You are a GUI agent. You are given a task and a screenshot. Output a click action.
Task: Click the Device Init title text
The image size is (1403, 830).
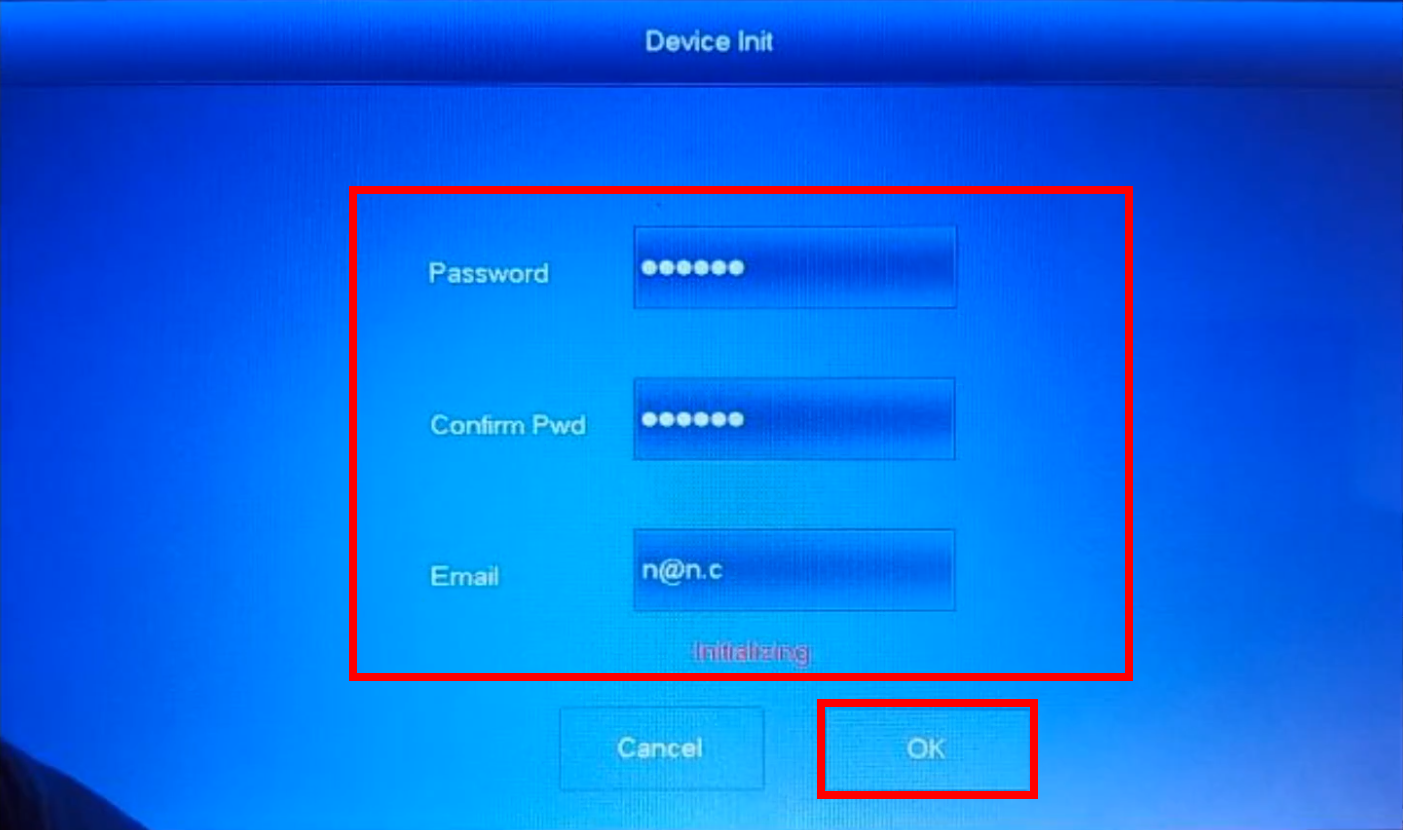pos(709,42)
